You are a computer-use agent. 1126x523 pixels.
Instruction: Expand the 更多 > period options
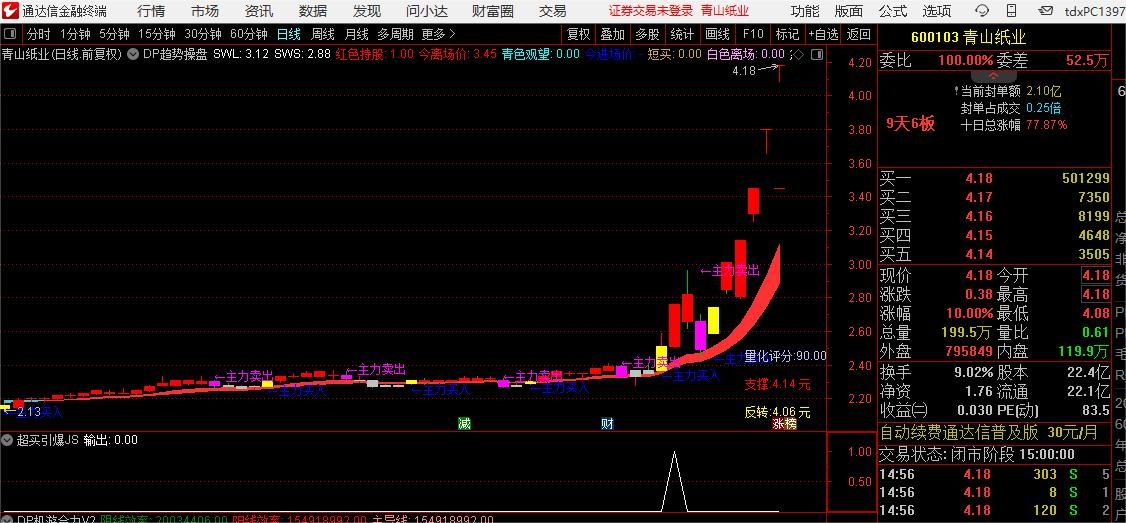tap(439, 34)
